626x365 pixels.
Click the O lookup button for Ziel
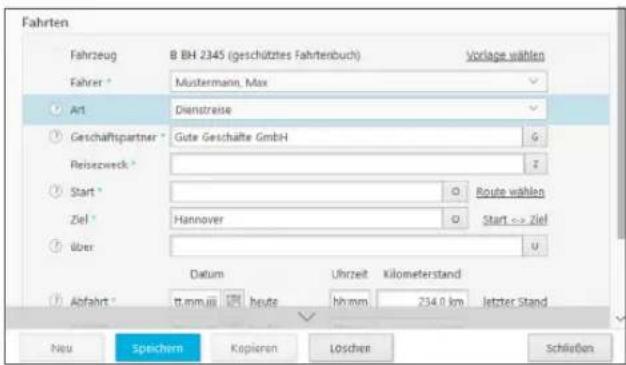tap(455, 219)
